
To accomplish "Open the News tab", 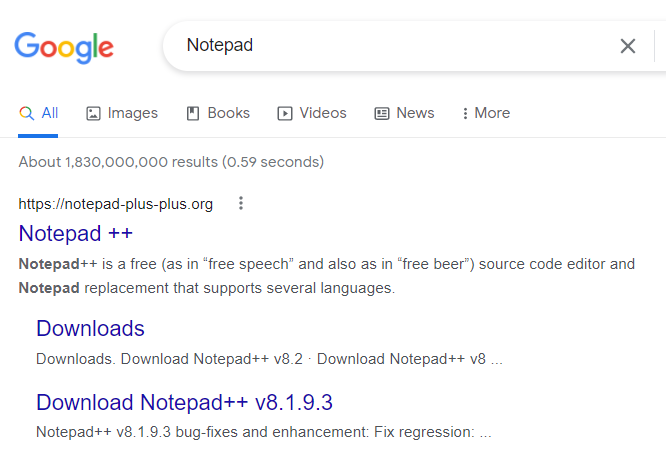I will 404,113.
